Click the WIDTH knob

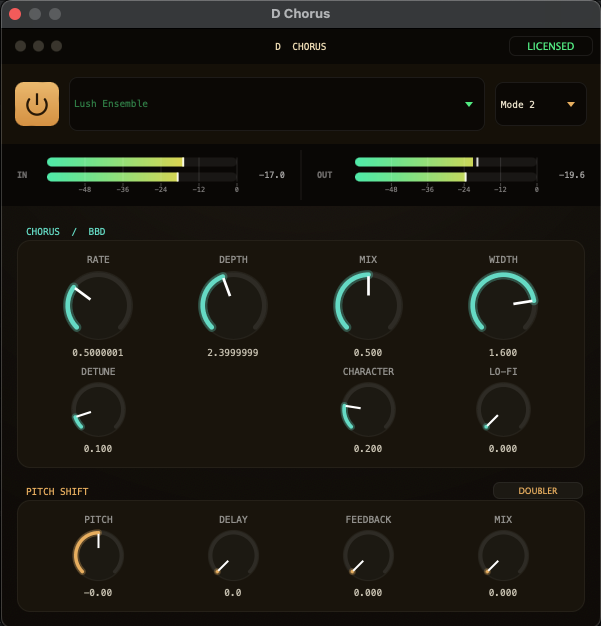point(503,305)
